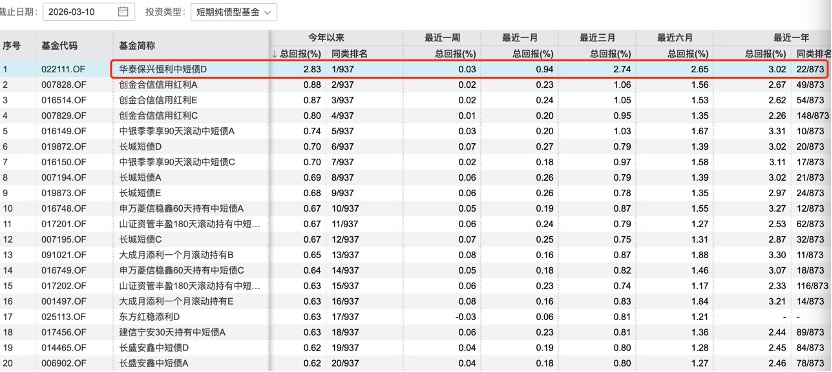Image resolution: width=832 pixels, height=372 pixels.
Task: Click the 最近一周 总回报(%) header
Action: 455,54
